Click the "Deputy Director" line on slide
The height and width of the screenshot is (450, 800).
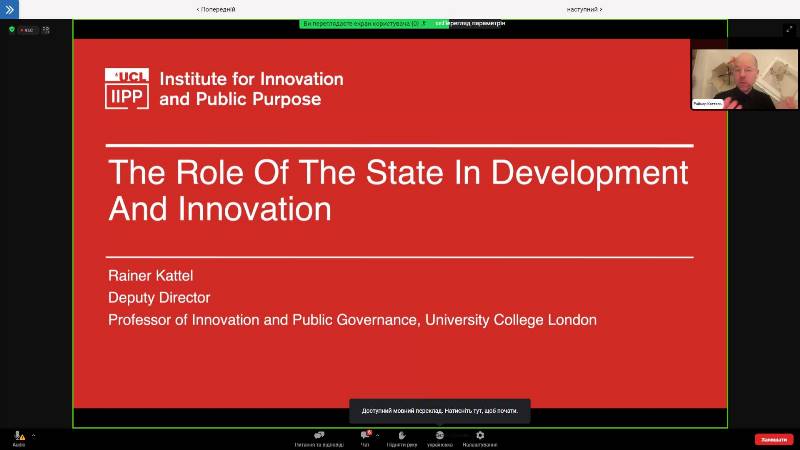[159, 297]
